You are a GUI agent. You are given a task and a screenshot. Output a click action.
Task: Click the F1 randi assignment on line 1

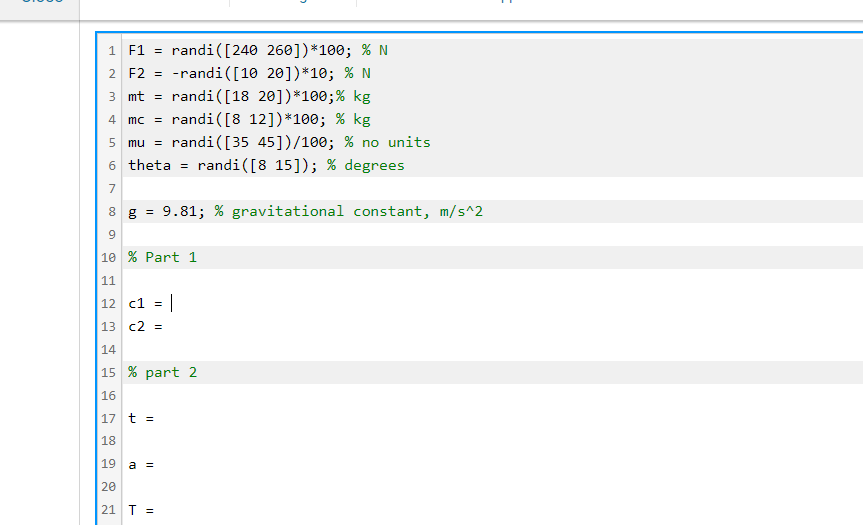(258, 51)
